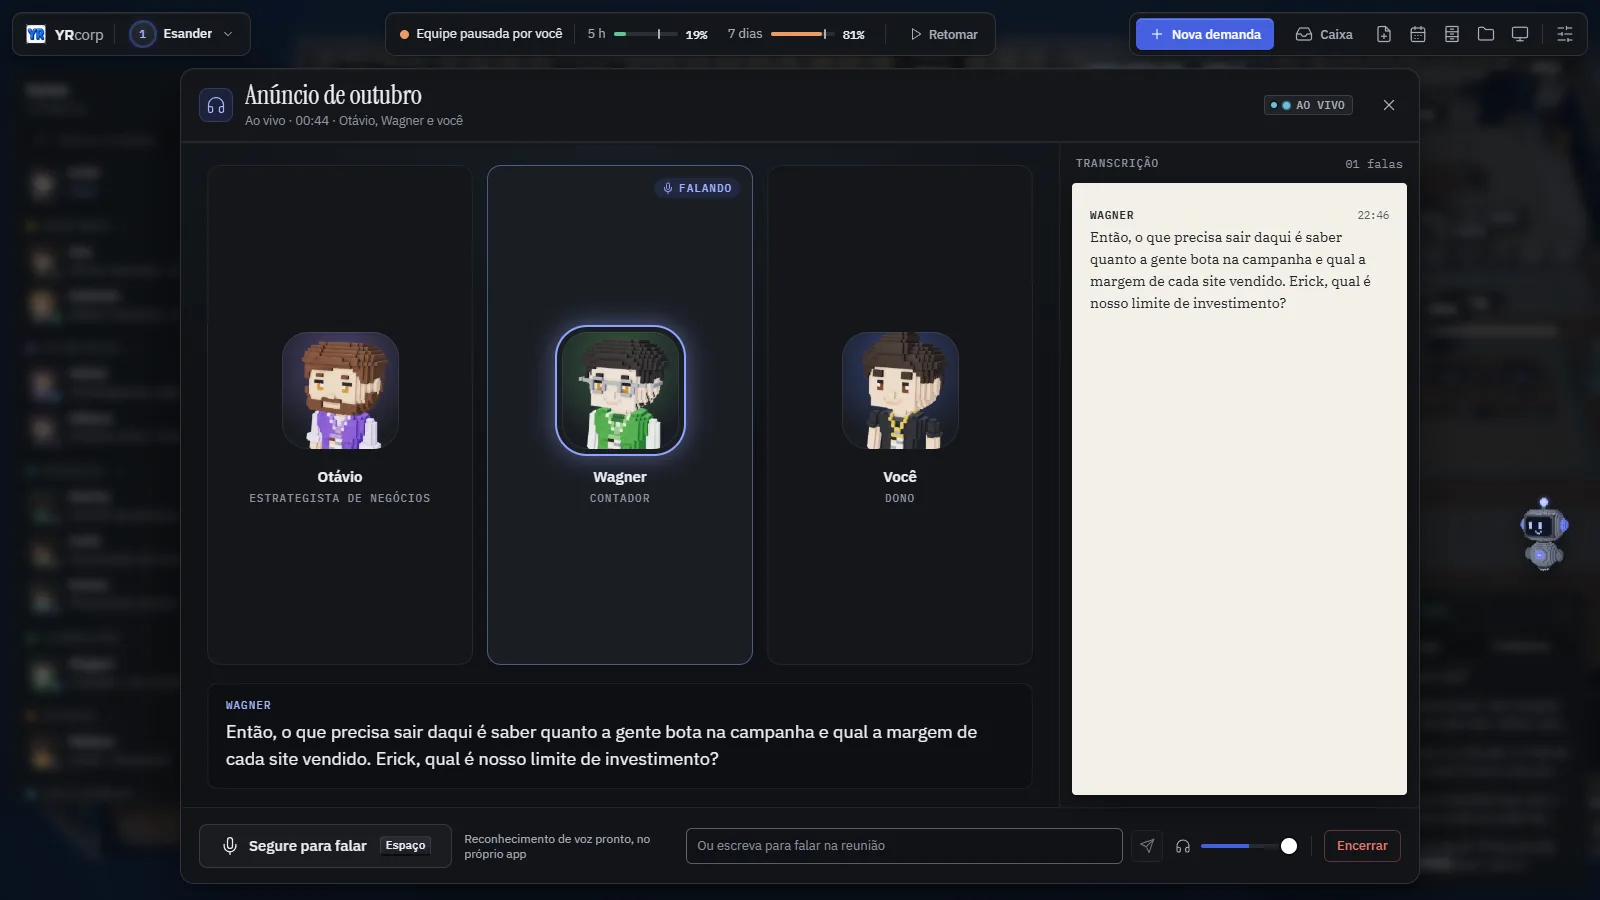The image size is (1600, 900).
Task: Click the Encerrar button to end meeting
Action: (x=1362, y=846)
